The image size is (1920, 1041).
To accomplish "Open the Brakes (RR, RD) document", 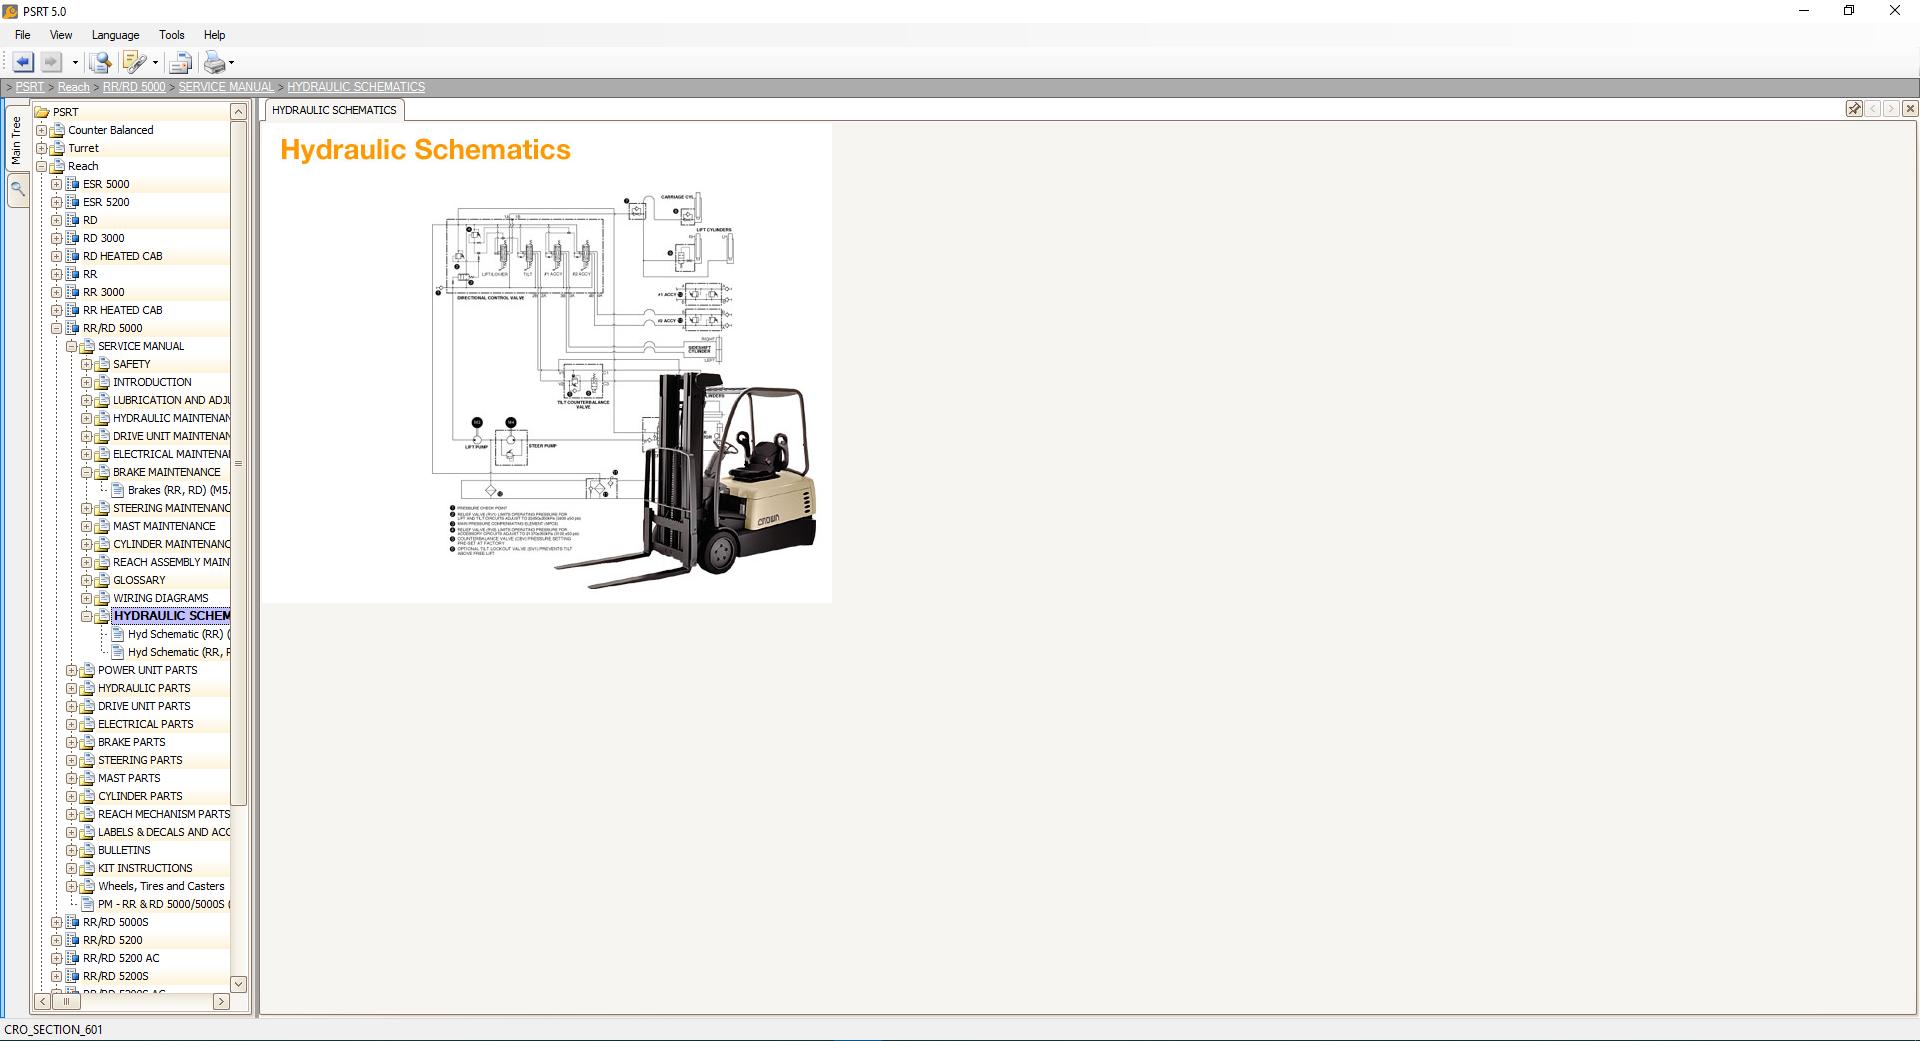I will pos(178,490).
